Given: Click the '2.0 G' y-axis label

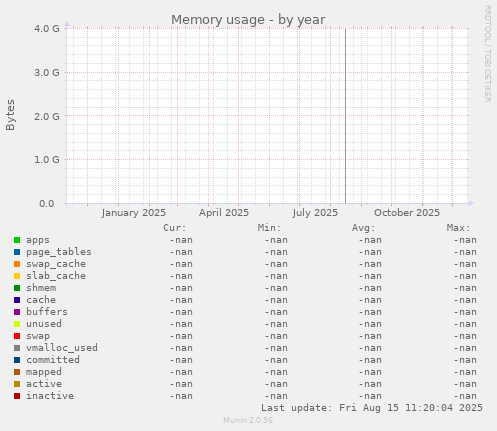Looking at the screenshot, I should point(47,116).
